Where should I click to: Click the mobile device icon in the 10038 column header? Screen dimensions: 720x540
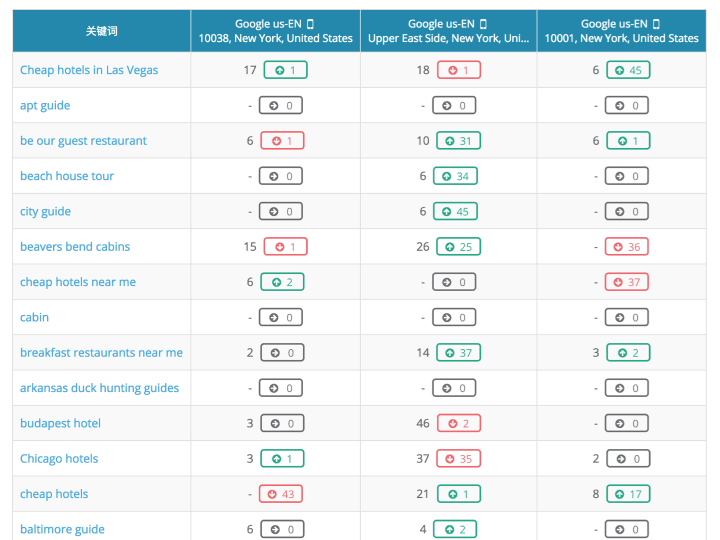[310, 24]
